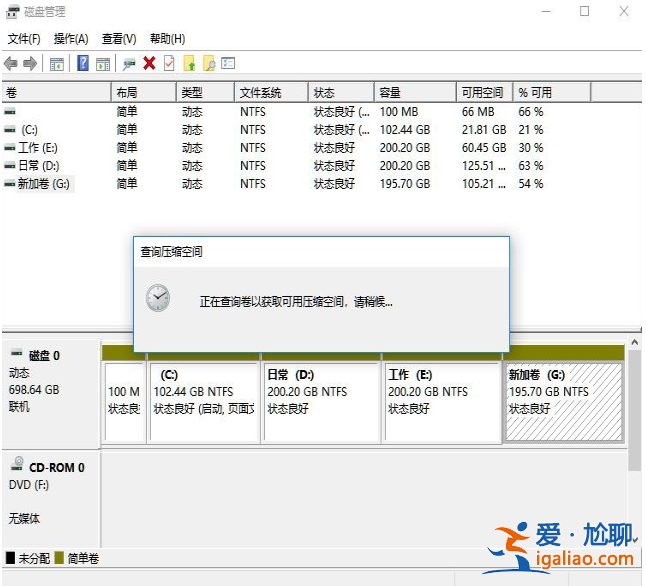Click the volume icon of 工作 (E:) row
The image size is (646, 586).
[x=10, y=148]
